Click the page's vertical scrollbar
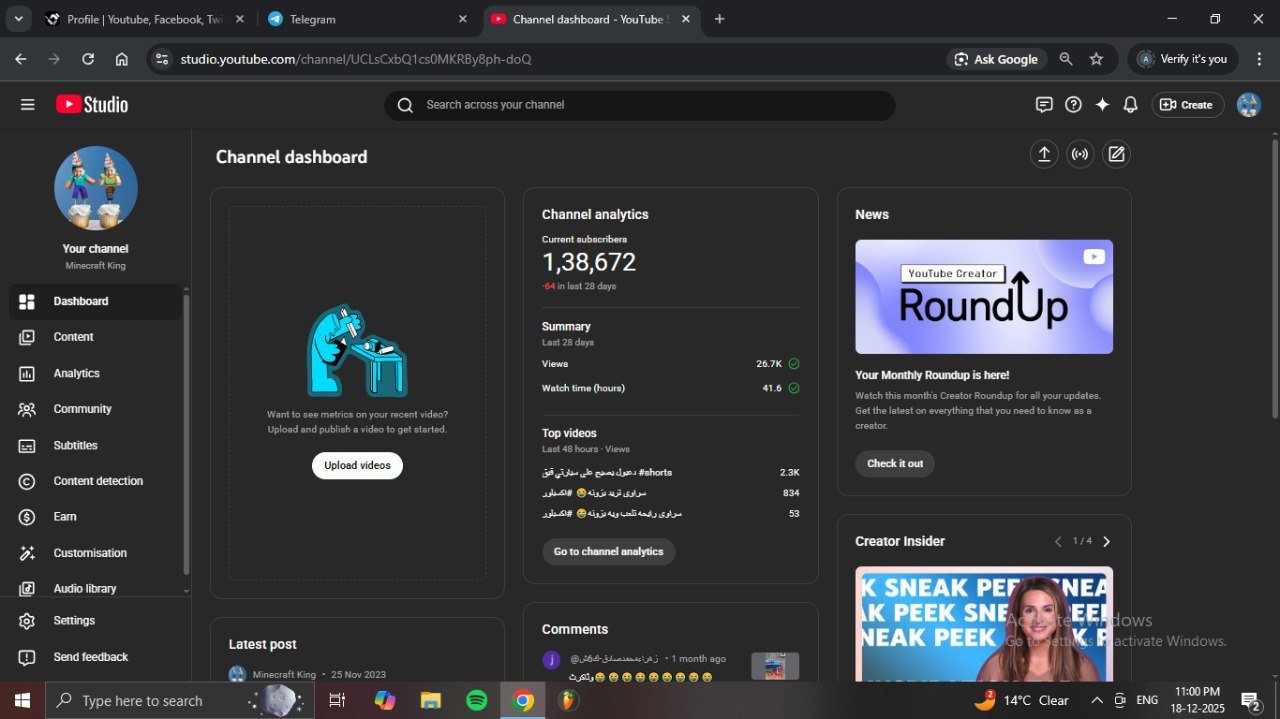The height and width of the screenshot is (719, 1280). coord(1273,280)
